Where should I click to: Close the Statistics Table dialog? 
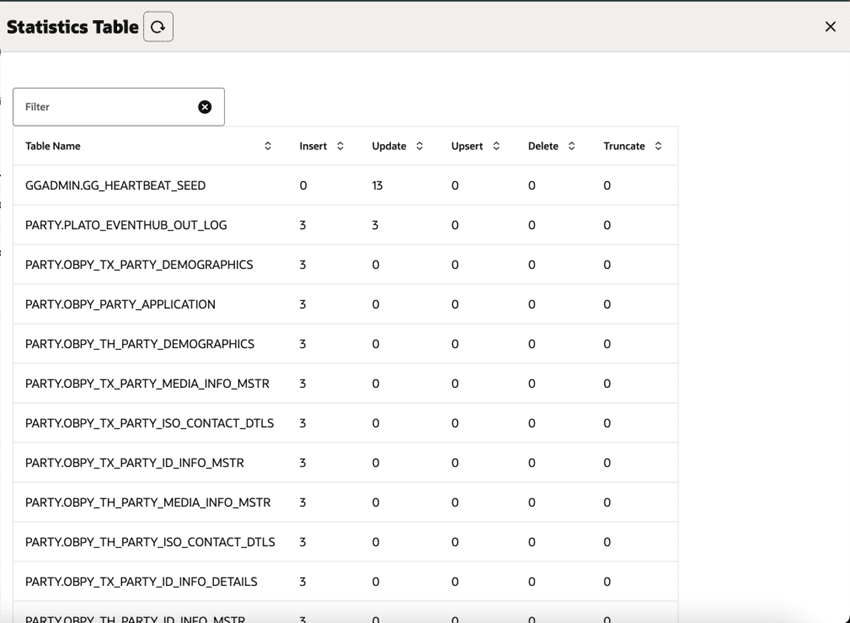pos(830,27)
